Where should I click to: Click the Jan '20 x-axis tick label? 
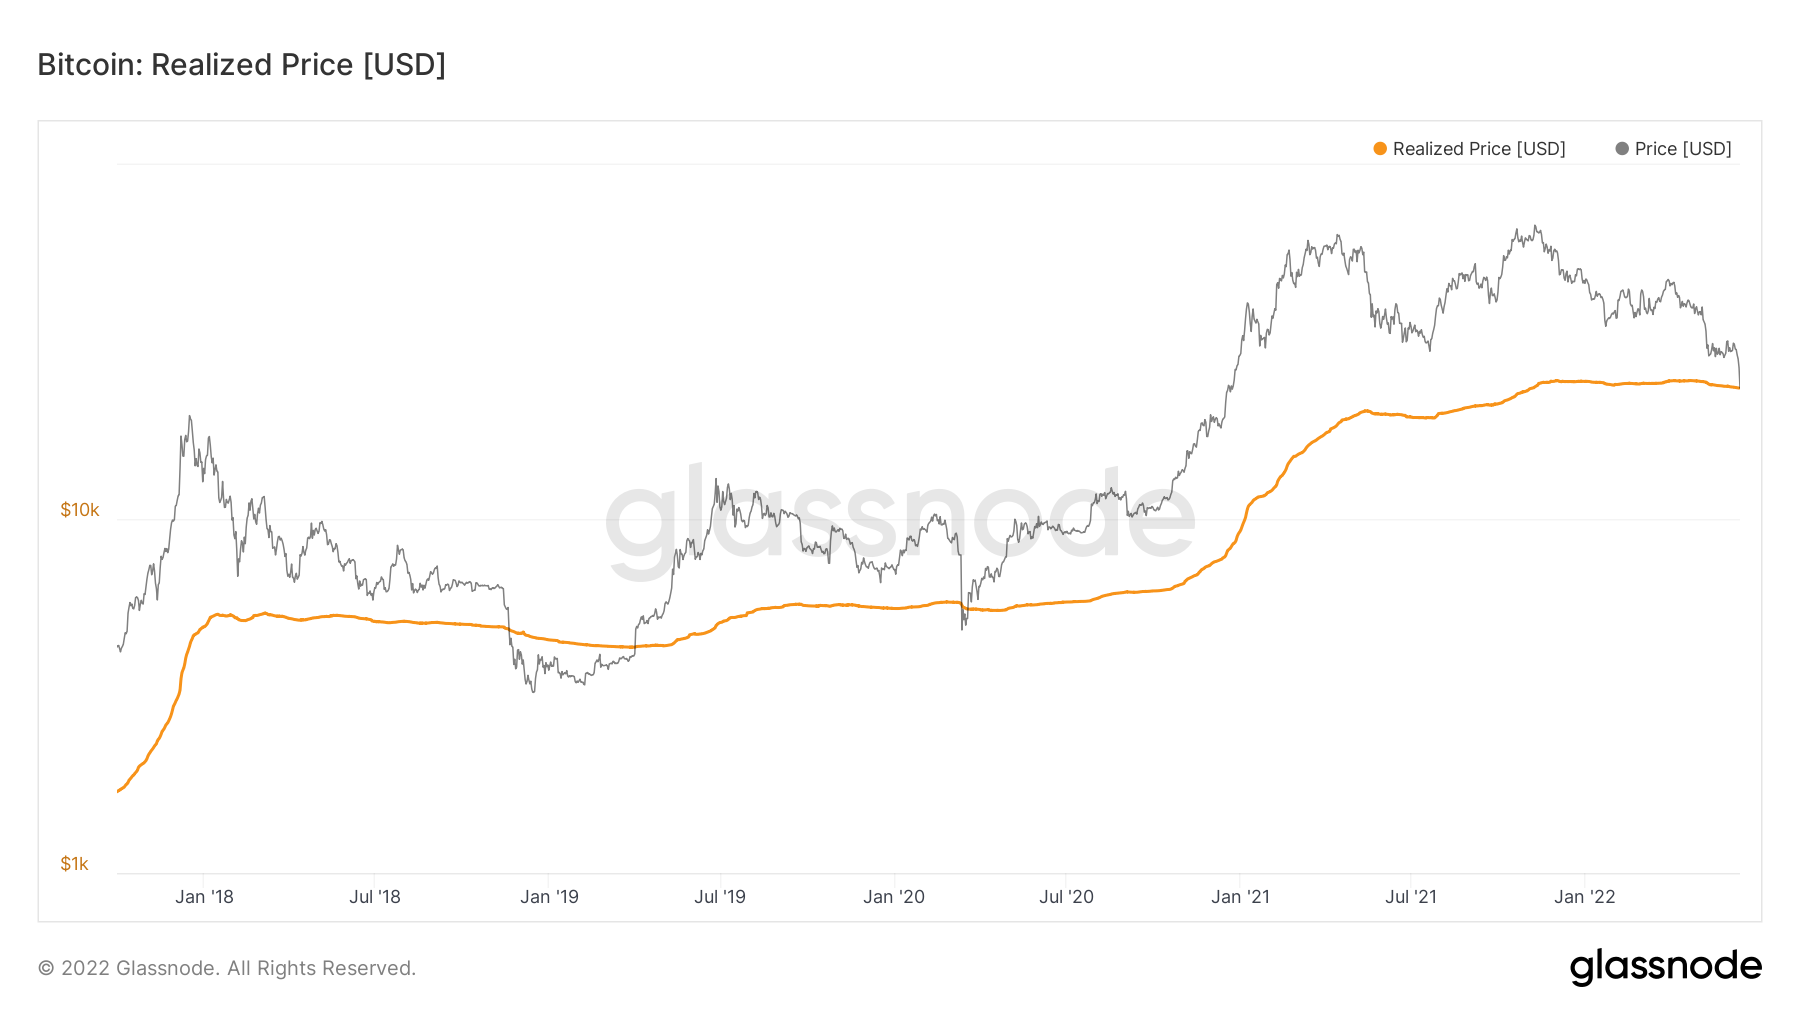pyautogui.click(x=894, y=897)
